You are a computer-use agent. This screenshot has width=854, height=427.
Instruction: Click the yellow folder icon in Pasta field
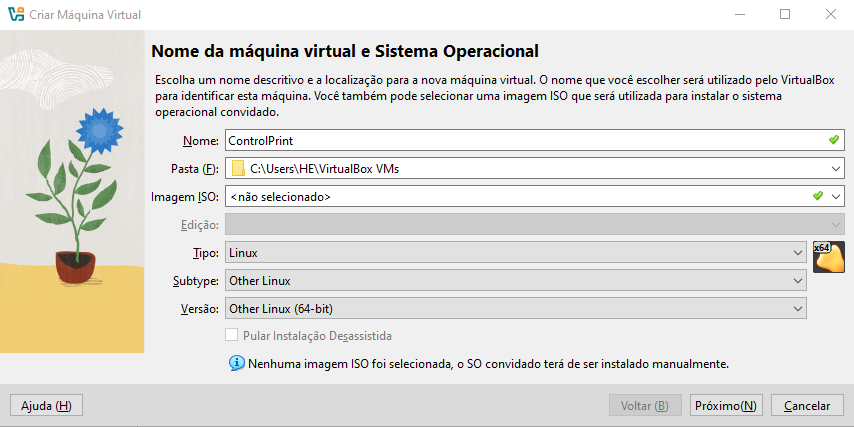click(x=238, y=168)
